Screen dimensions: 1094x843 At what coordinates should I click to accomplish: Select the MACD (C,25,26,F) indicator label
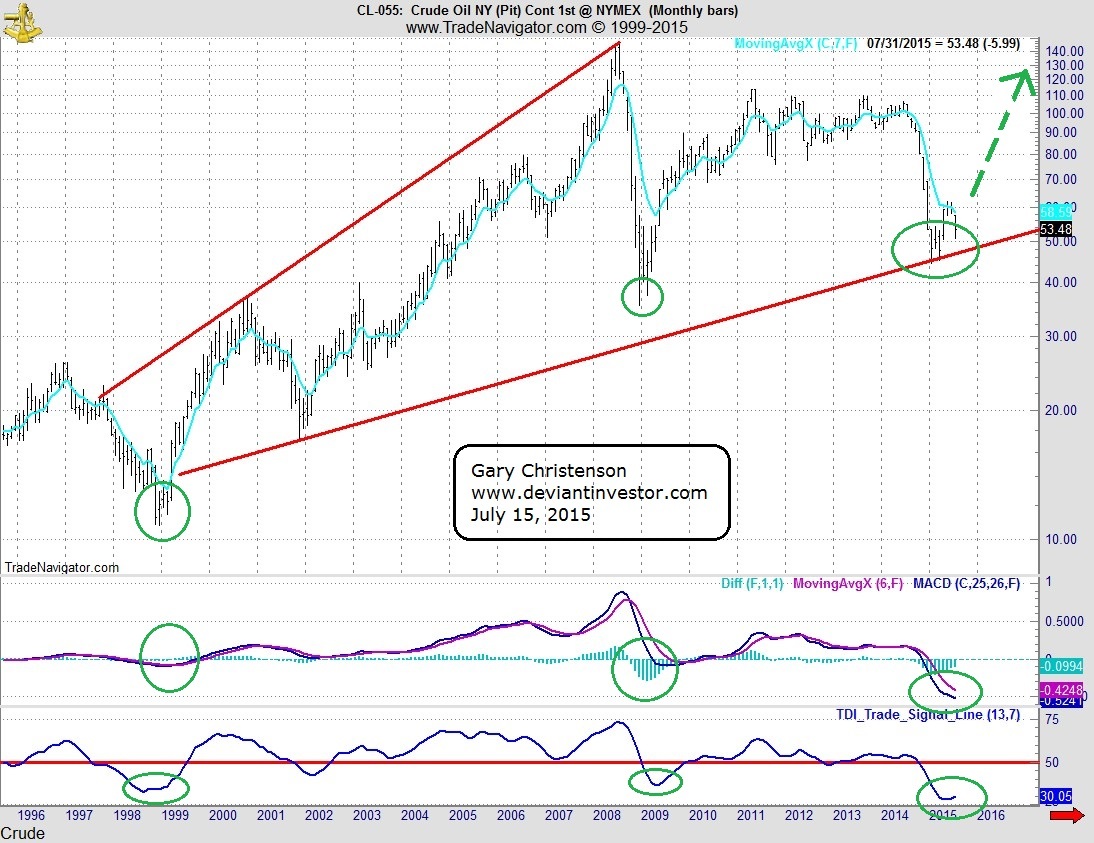point(966,583)
